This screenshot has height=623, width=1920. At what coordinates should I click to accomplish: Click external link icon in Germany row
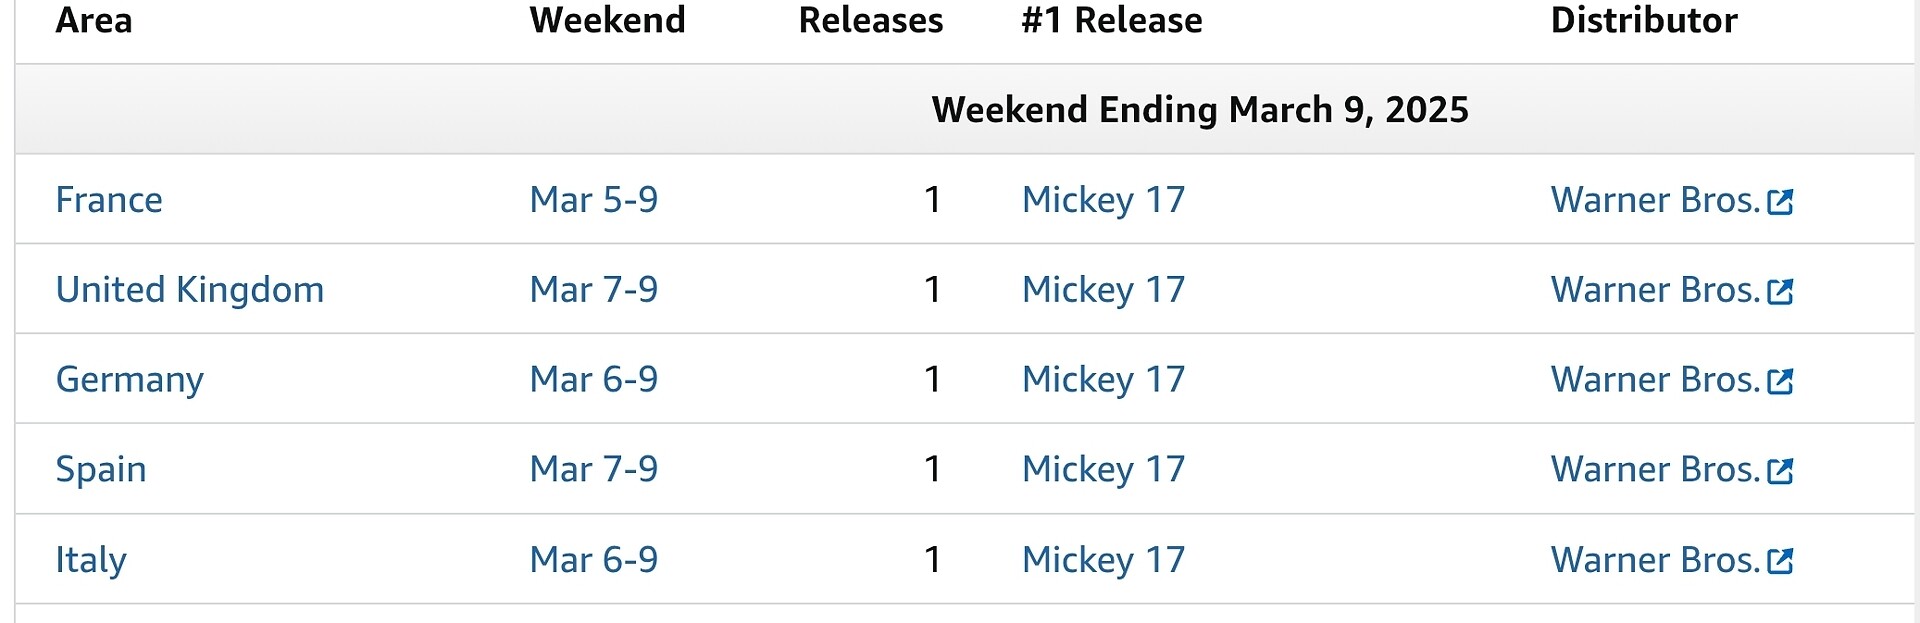click(x=1780, y=382)
